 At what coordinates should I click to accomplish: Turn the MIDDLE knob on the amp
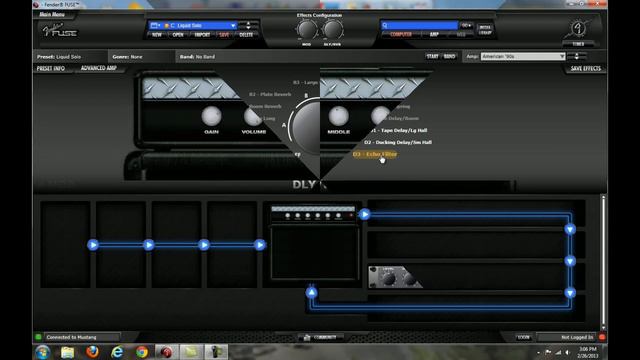(338, 116)
